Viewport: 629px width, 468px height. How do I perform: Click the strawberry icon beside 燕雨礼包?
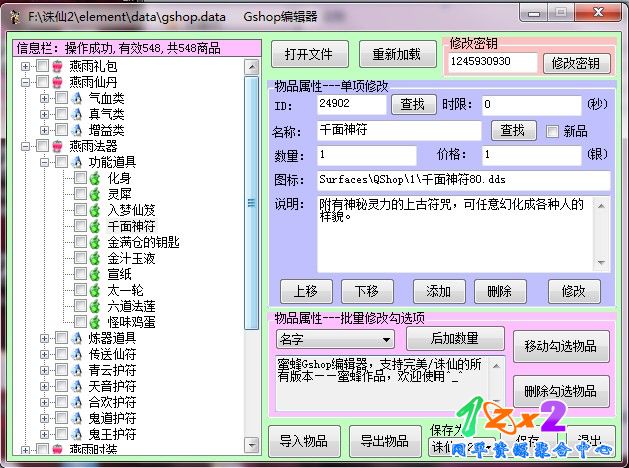58,66
